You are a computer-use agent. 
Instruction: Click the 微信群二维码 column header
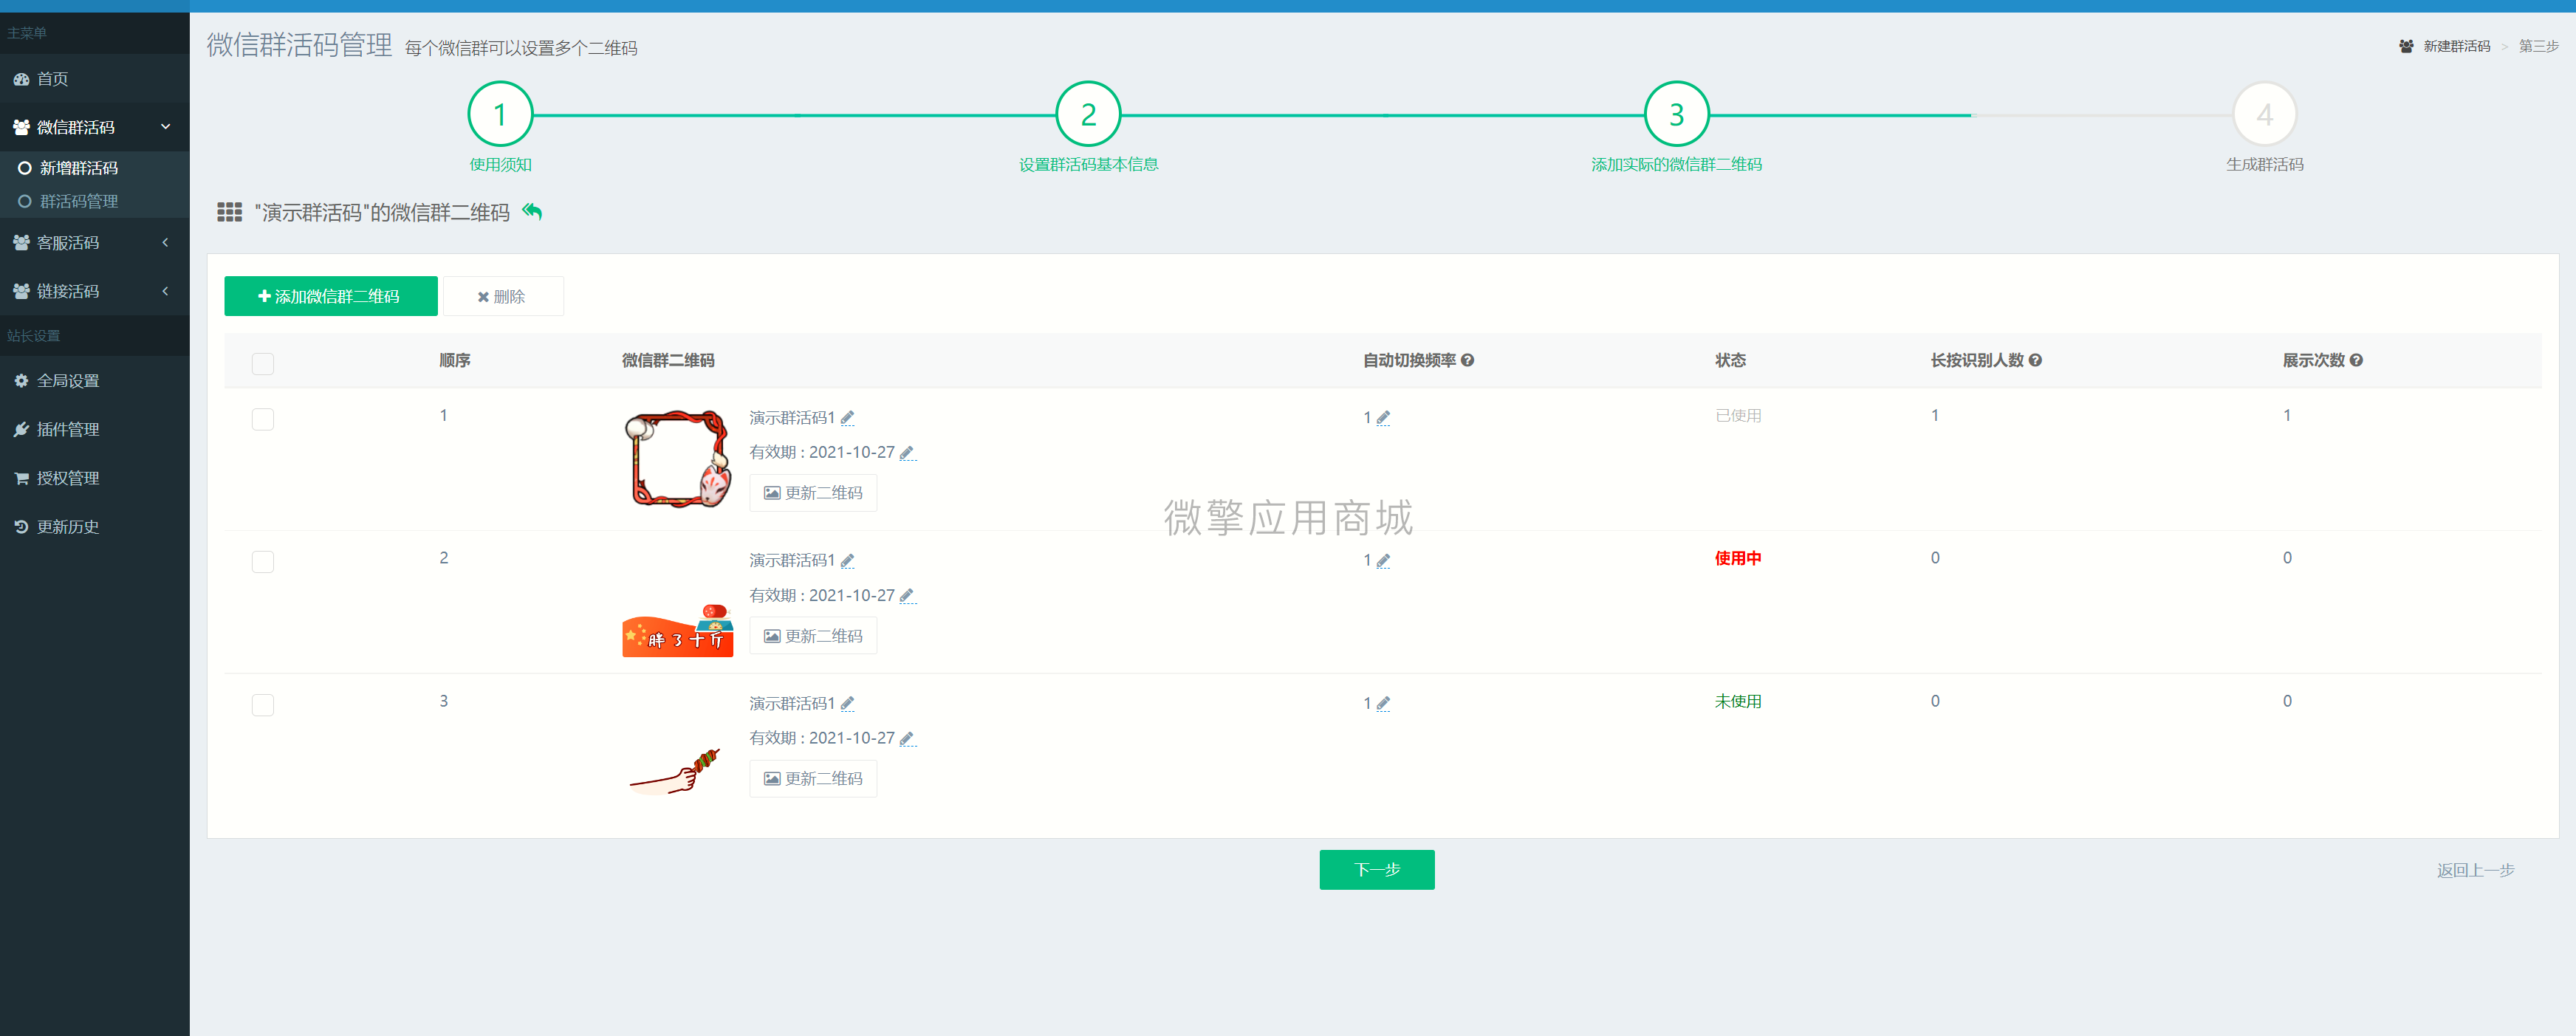coord(668,360)
